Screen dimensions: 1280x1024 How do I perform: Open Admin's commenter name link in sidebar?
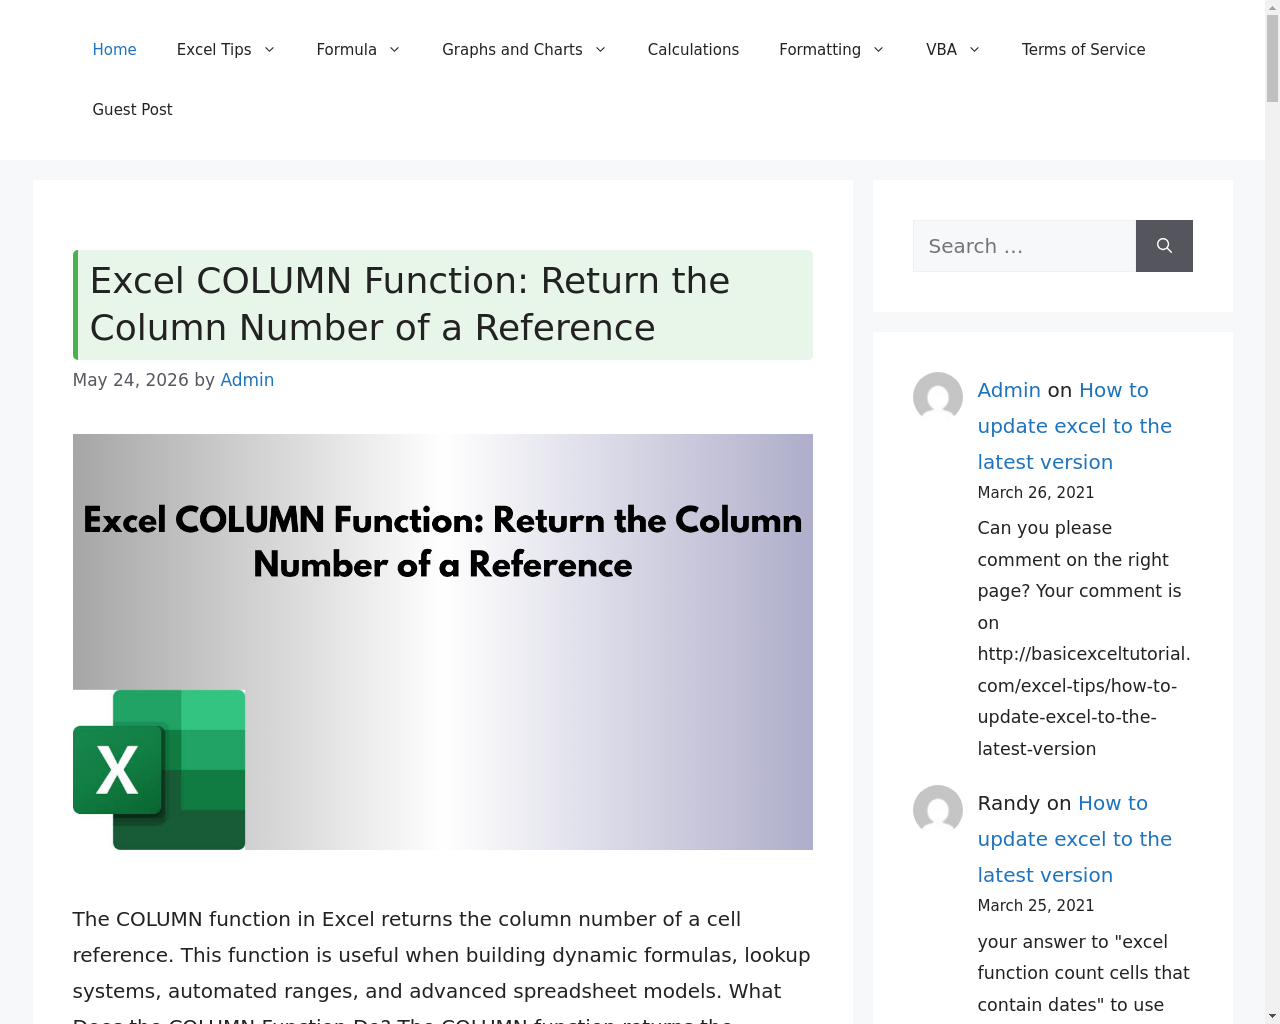(x=1009, y=390)
